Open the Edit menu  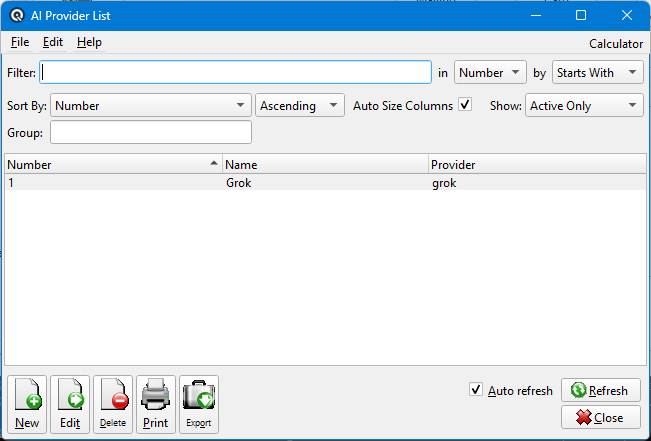[x=53, y=42]
